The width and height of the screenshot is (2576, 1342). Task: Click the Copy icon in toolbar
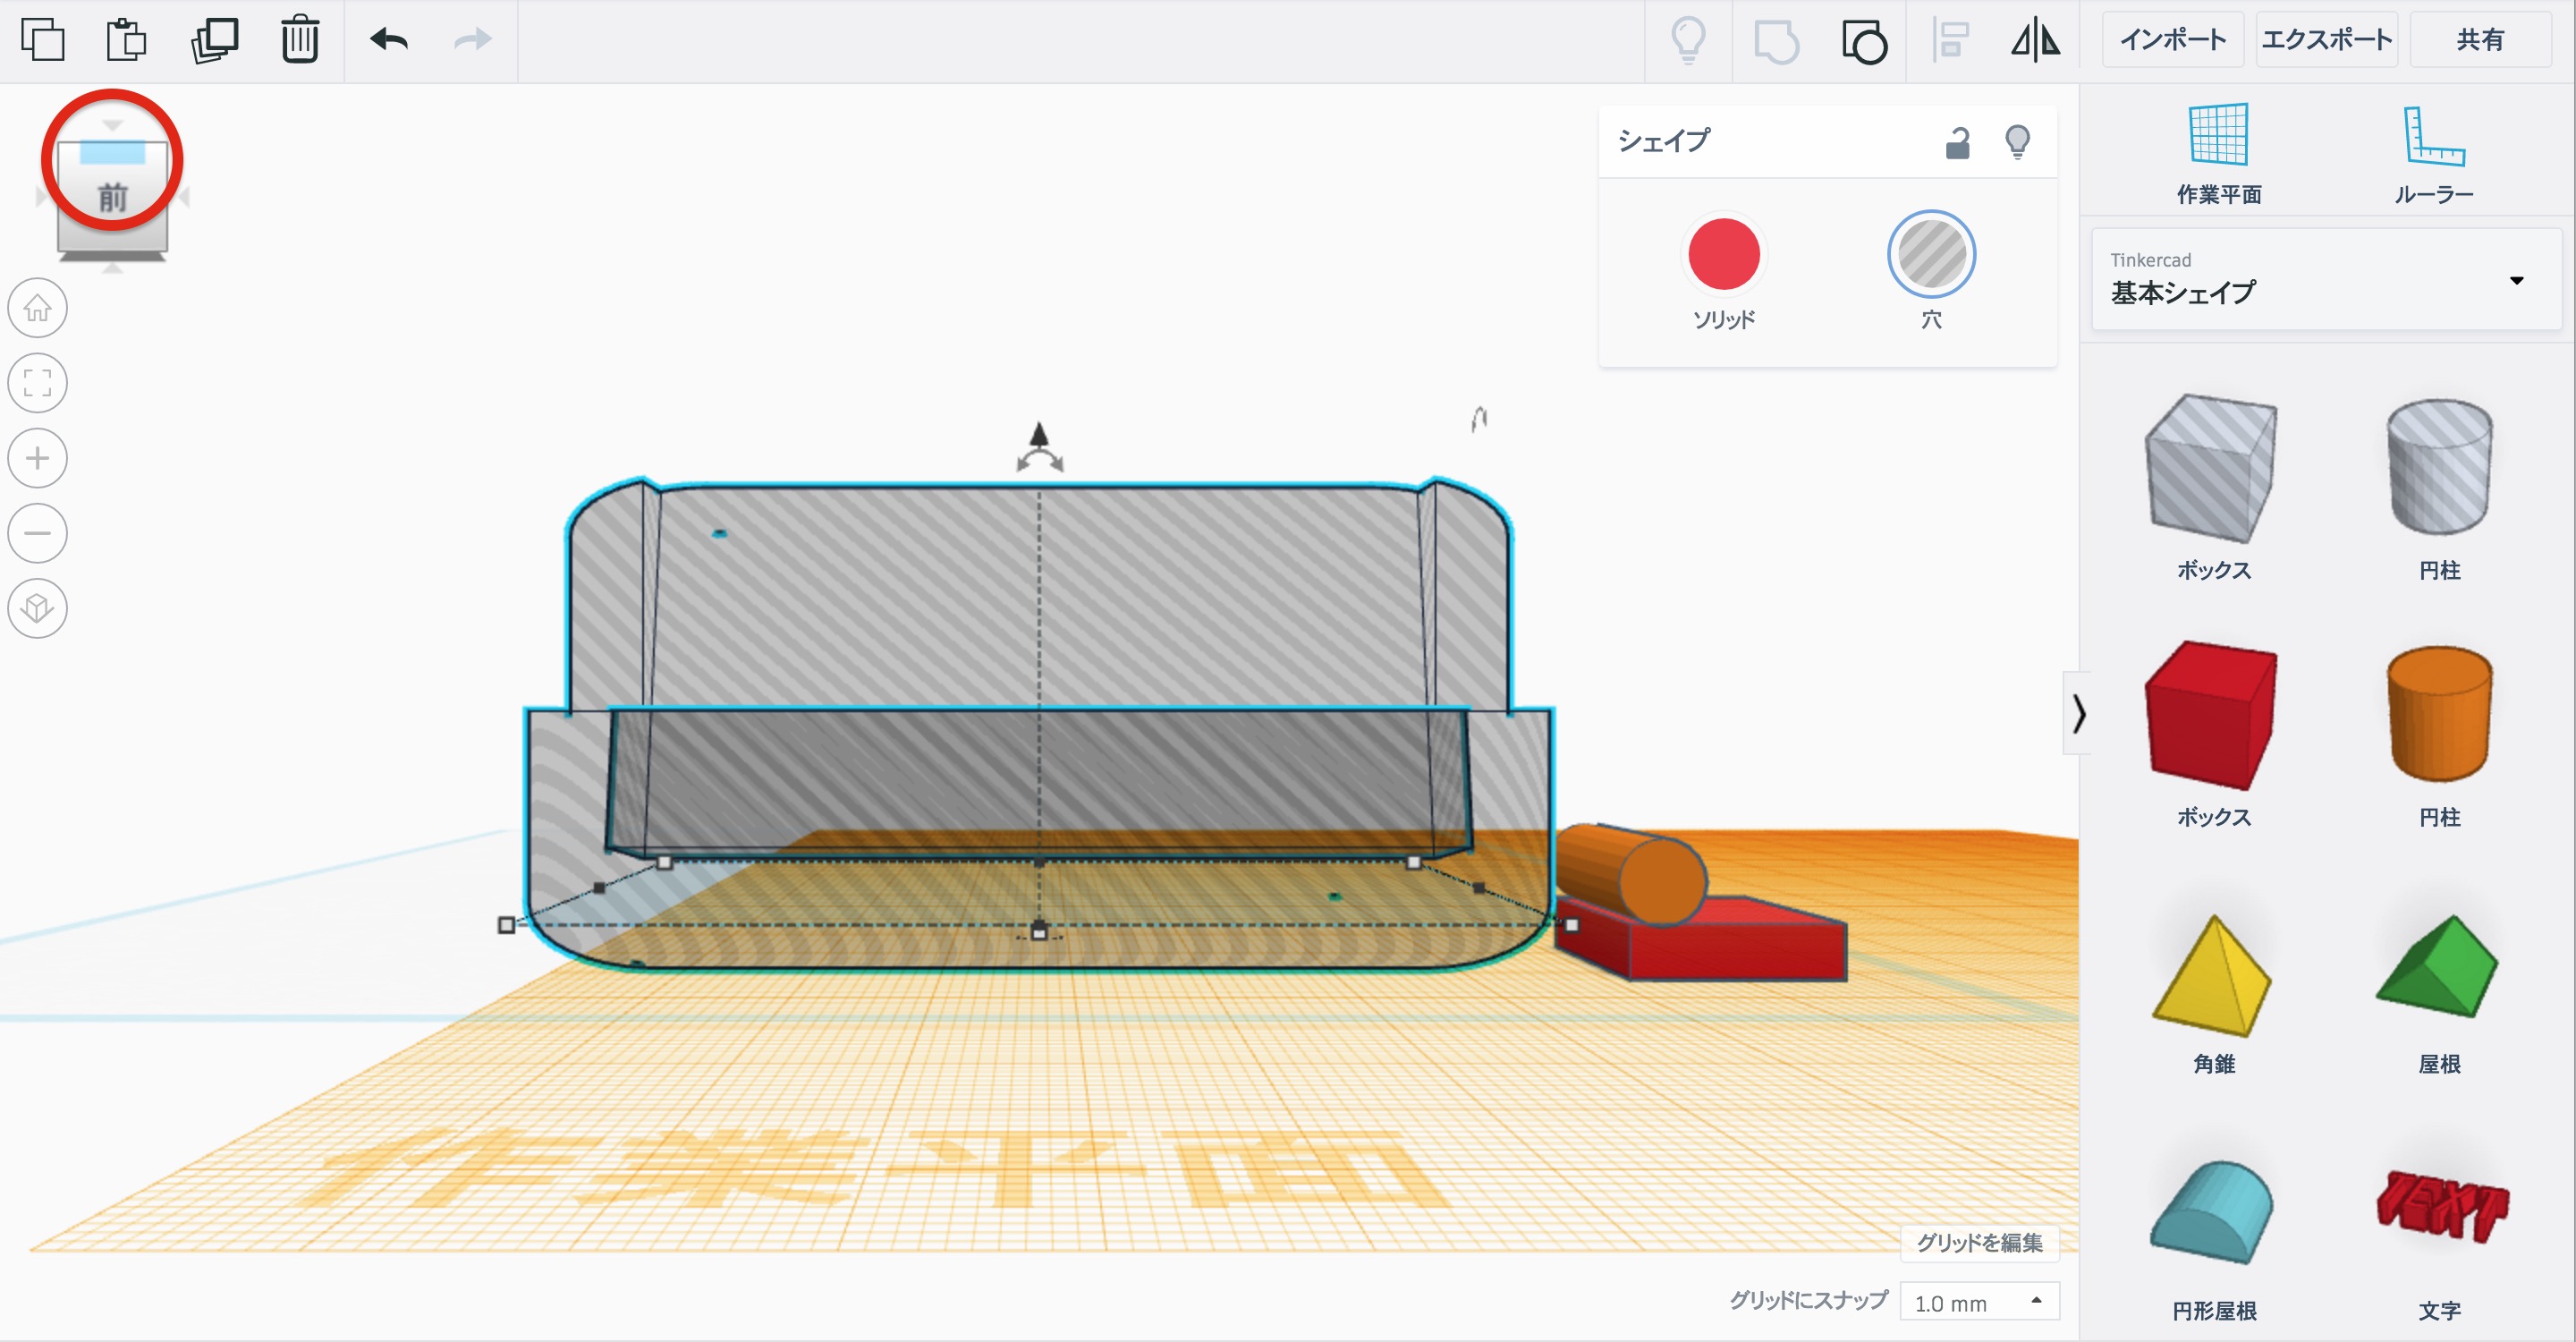point(42,40)
